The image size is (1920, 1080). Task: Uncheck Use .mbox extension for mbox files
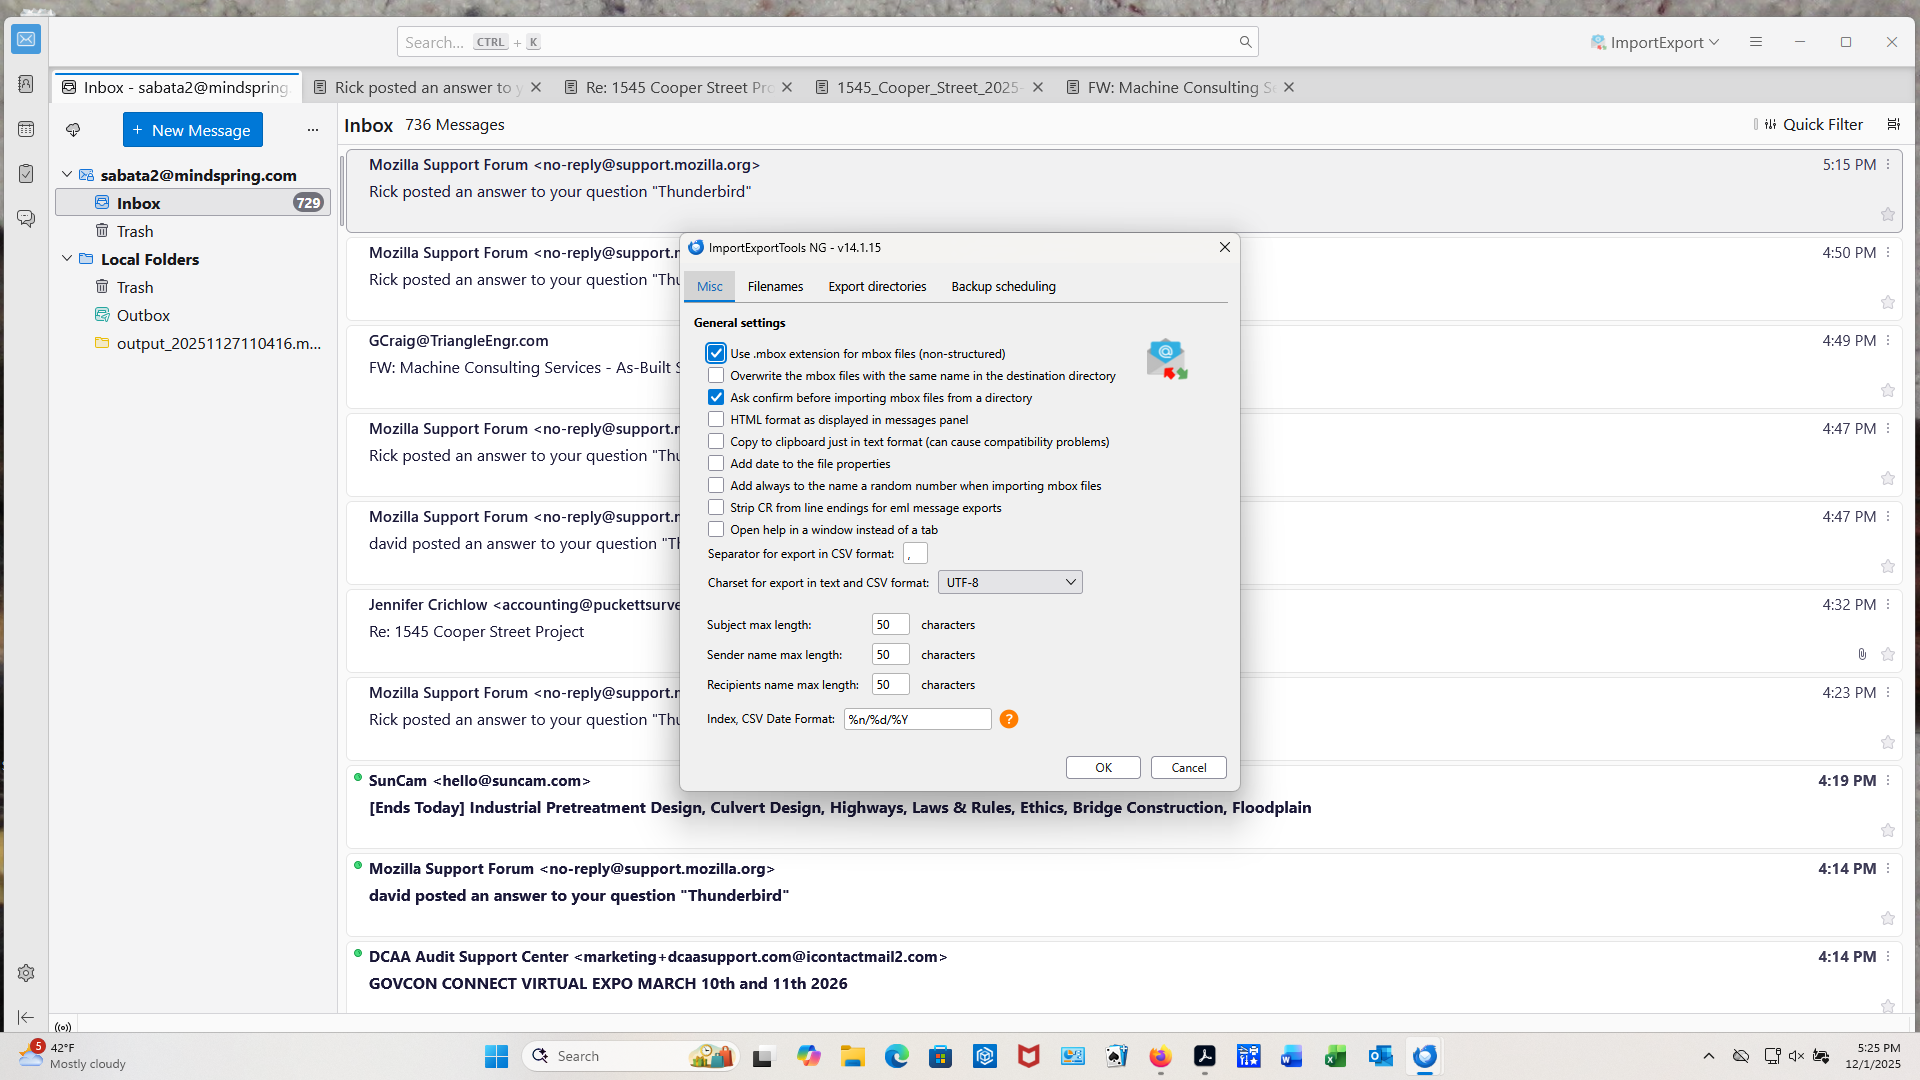click(716, 353)
